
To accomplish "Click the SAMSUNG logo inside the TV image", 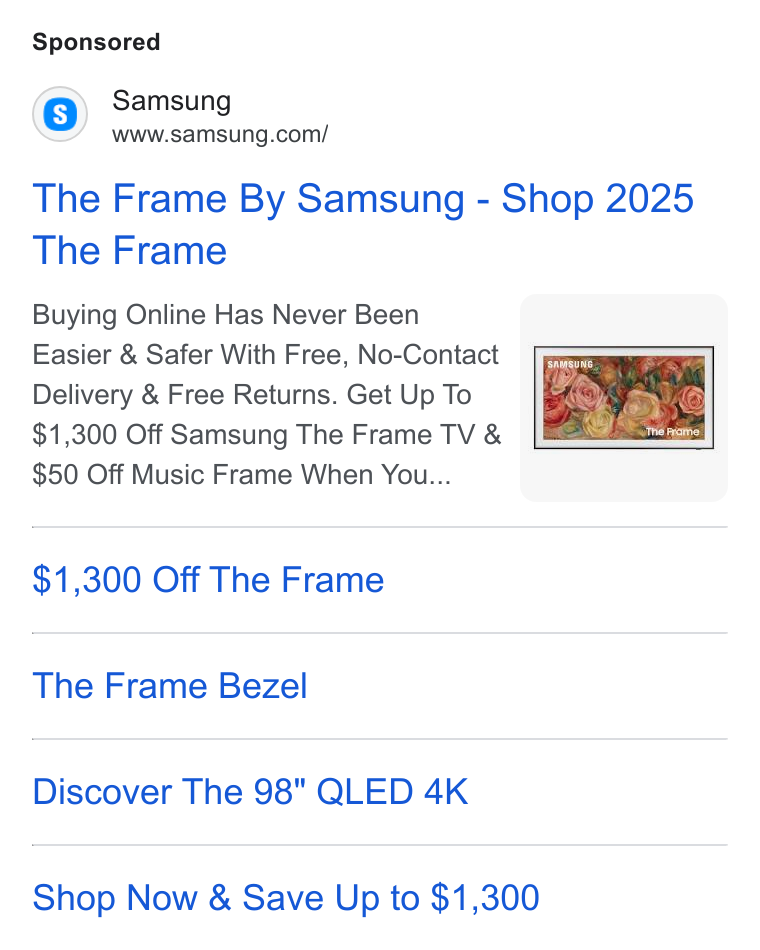I will (x=570, y=364).
